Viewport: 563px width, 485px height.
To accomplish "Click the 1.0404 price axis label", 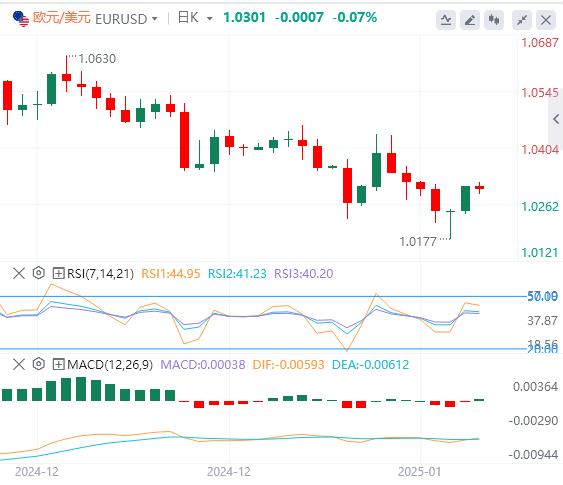I will point(540,150).
